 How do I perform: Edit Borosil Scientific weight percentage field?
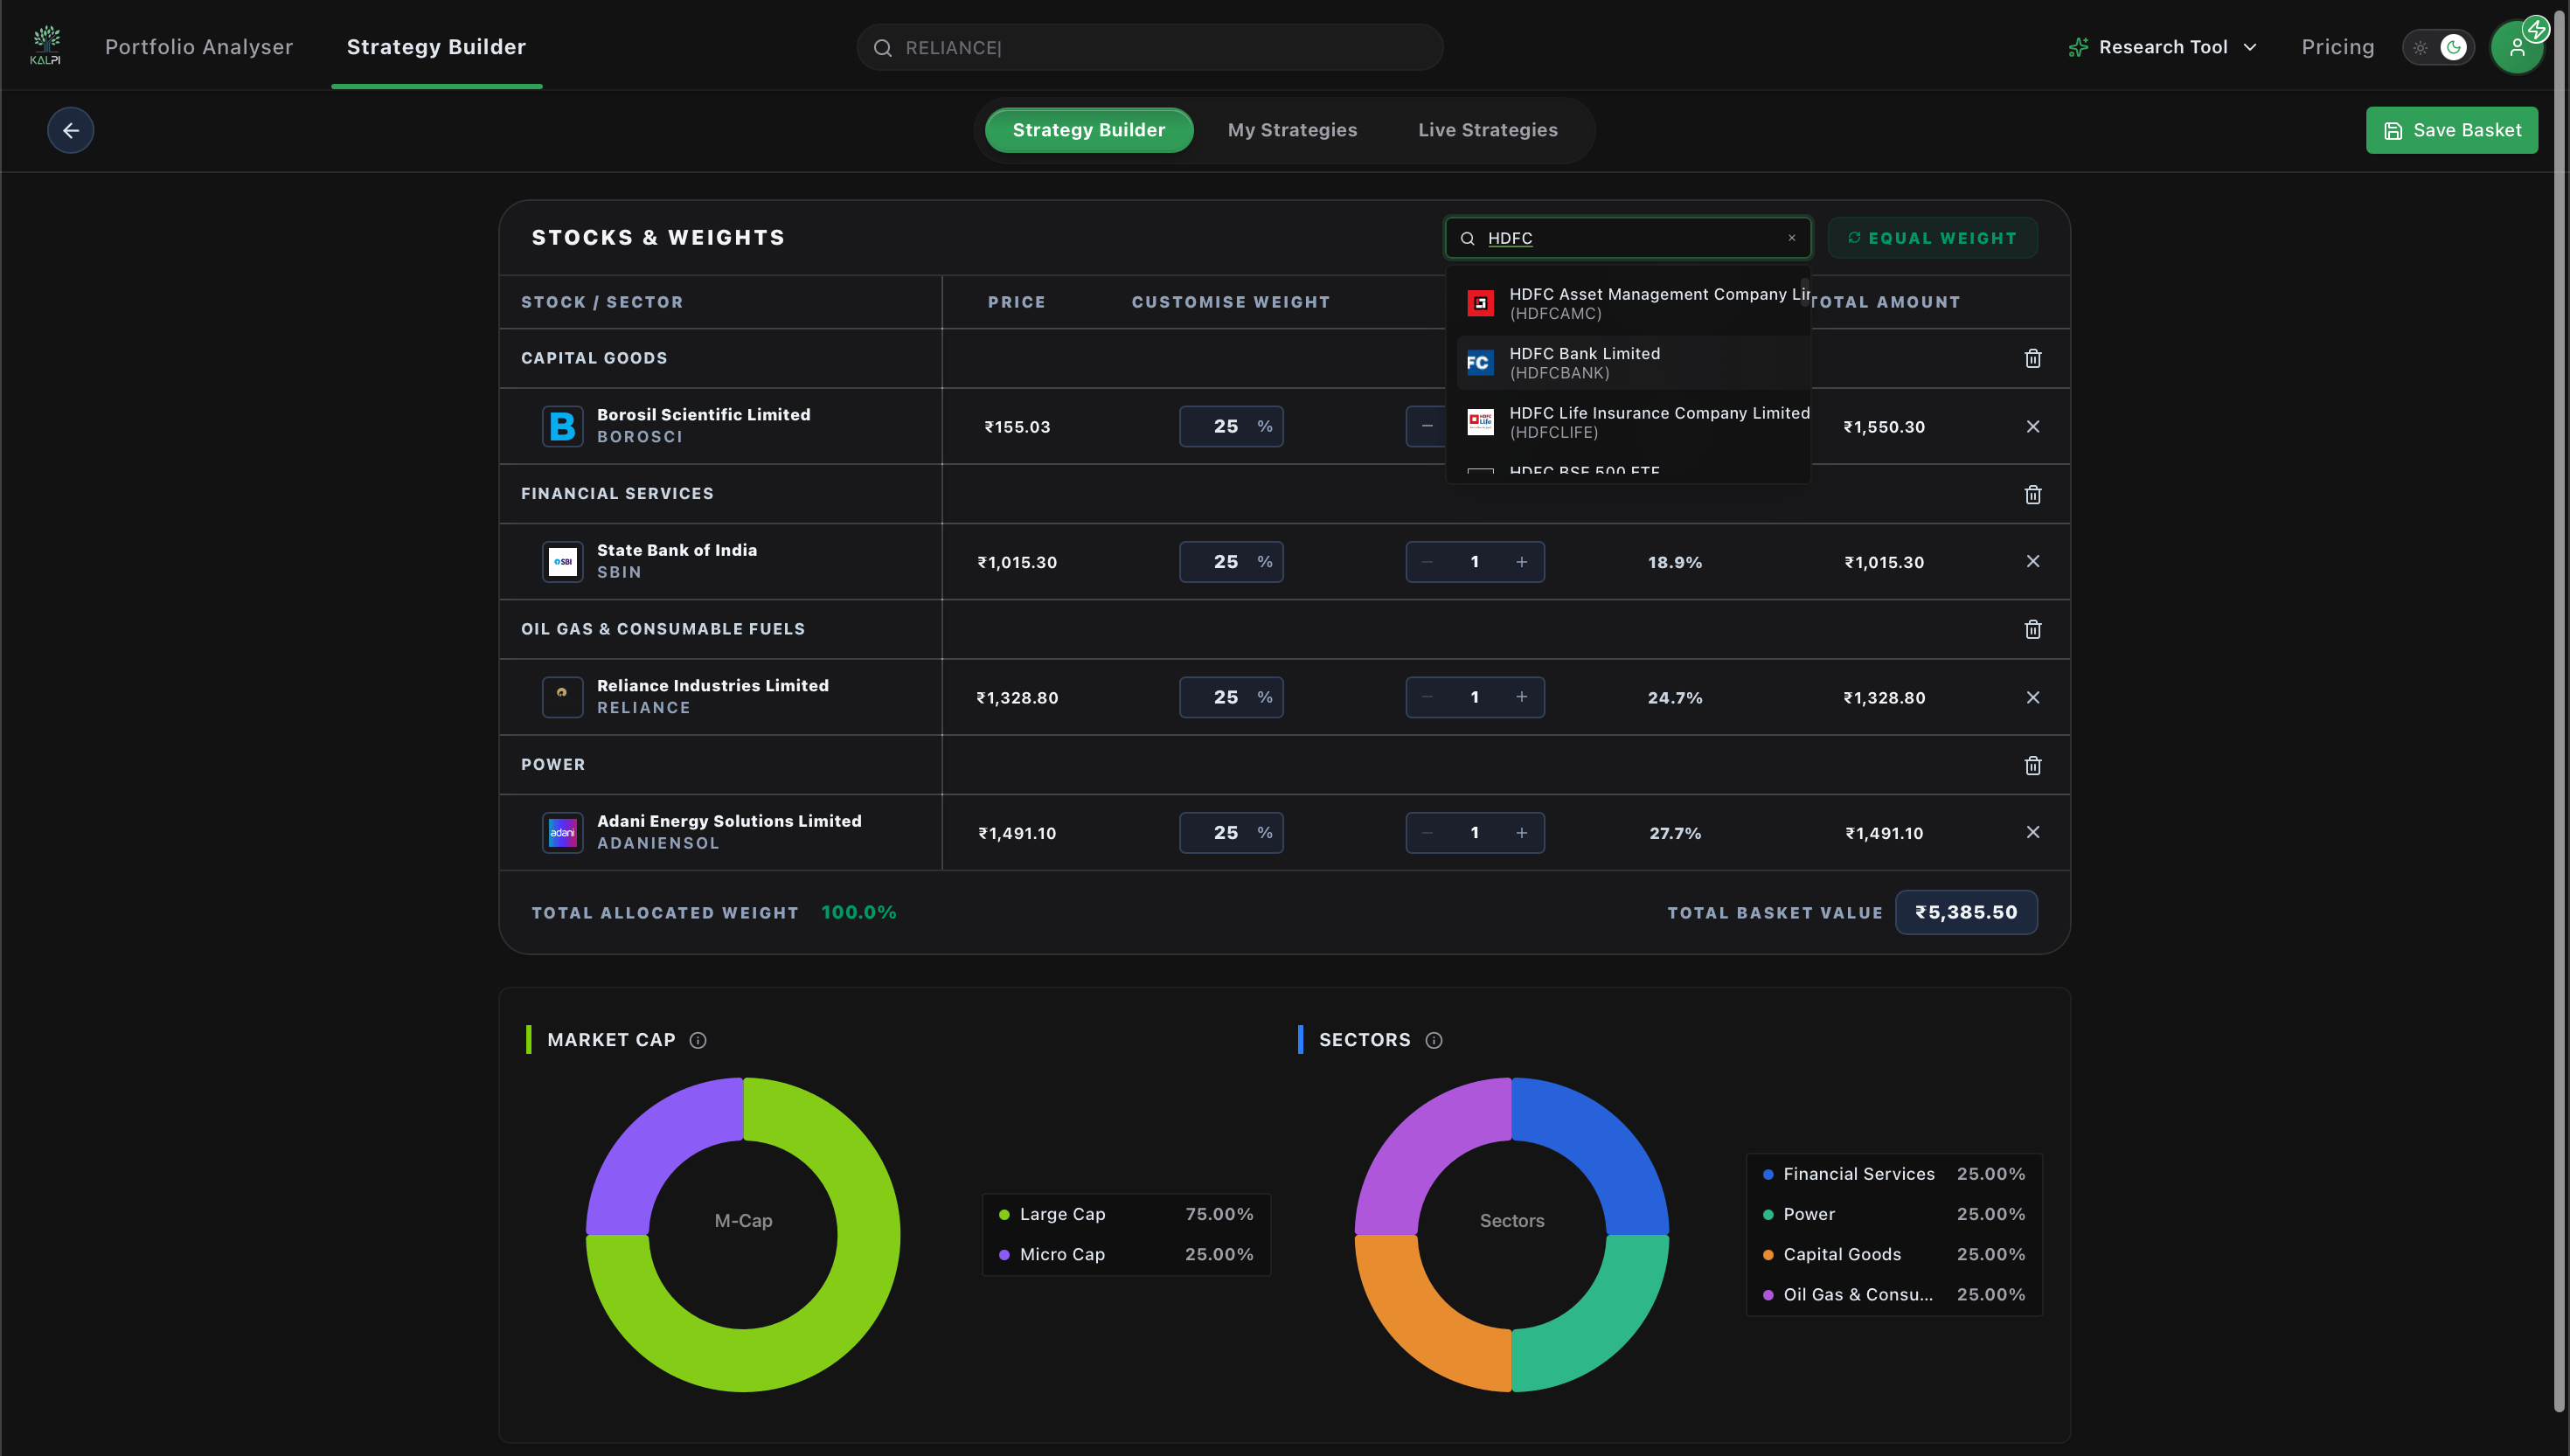pos(1231,426)
